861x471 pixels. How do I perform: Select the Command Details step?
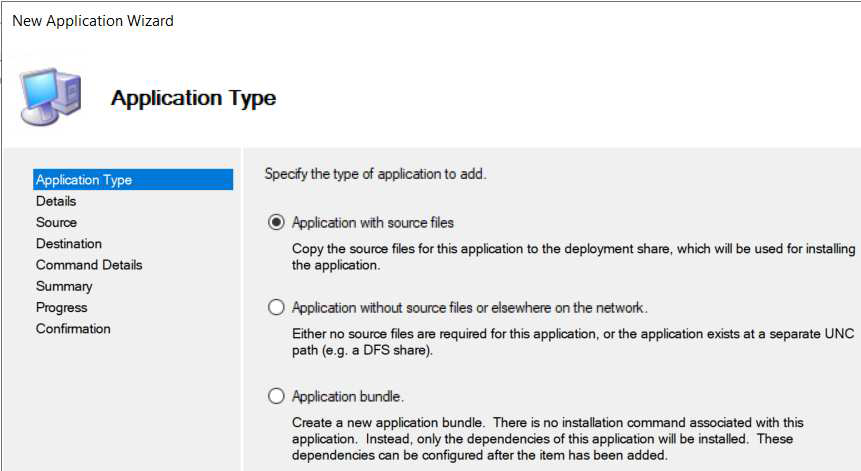click(x=89, y=265)
